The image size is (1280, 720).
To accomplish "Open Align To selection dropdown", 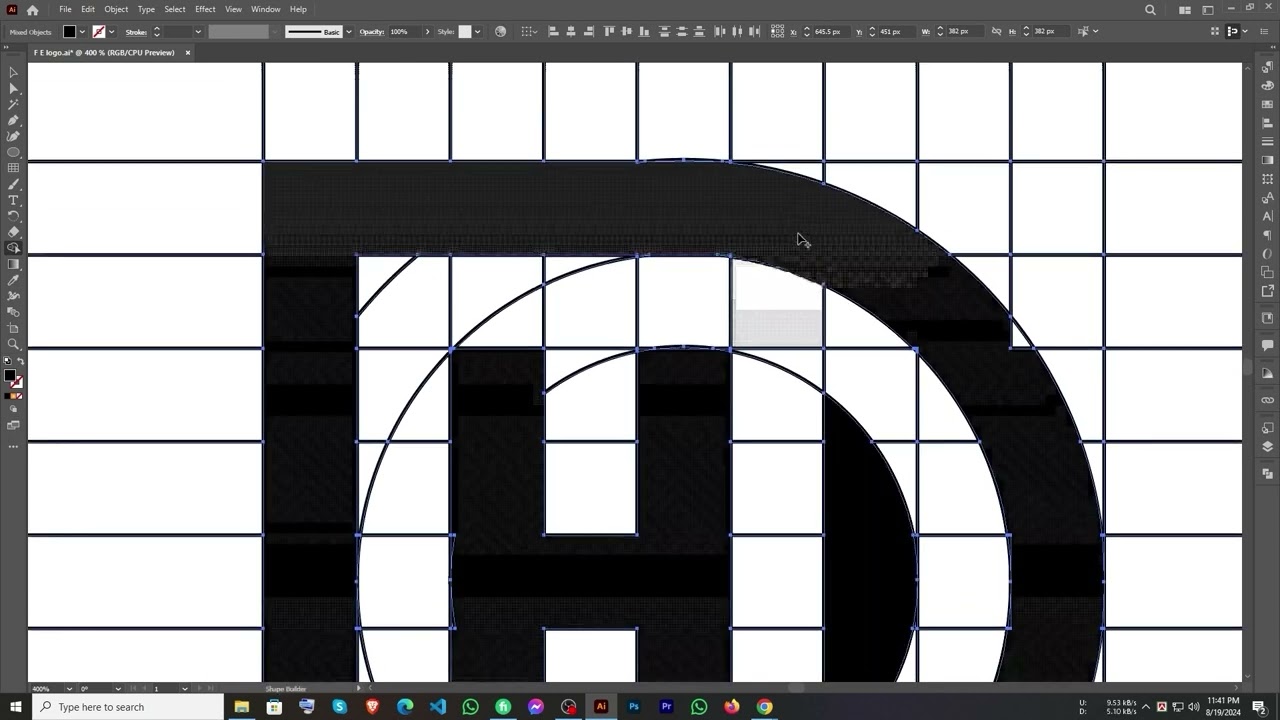I will (x=530, y=31).
